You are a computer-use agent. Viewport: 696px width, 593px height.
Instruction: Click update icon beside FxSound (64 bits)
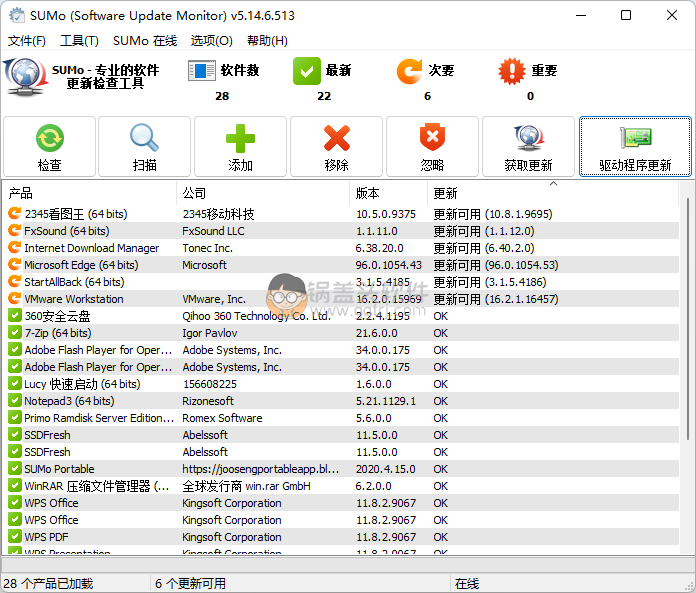(15, 230)
